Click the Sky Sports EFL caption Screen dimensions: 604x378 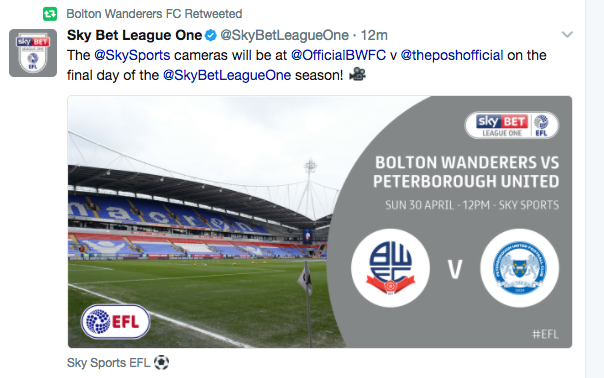[118, 363]
